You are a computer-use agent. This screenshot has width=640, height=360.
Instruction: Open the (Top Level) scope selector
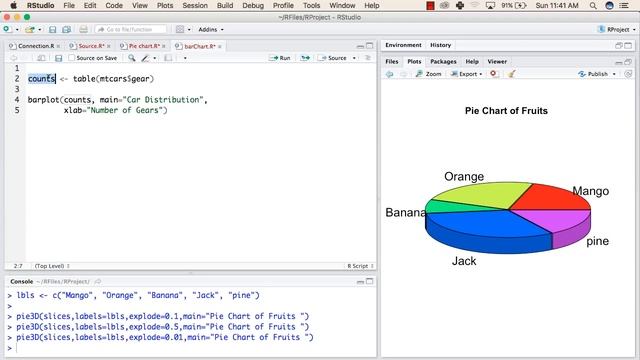(x=52, y=266)
